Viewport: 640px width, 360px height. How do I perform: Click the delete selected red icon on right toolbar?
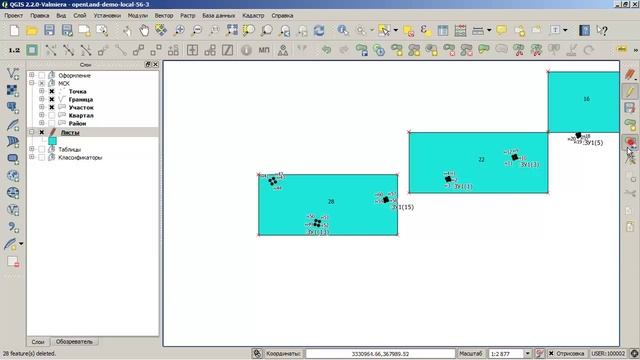(630, 142)
